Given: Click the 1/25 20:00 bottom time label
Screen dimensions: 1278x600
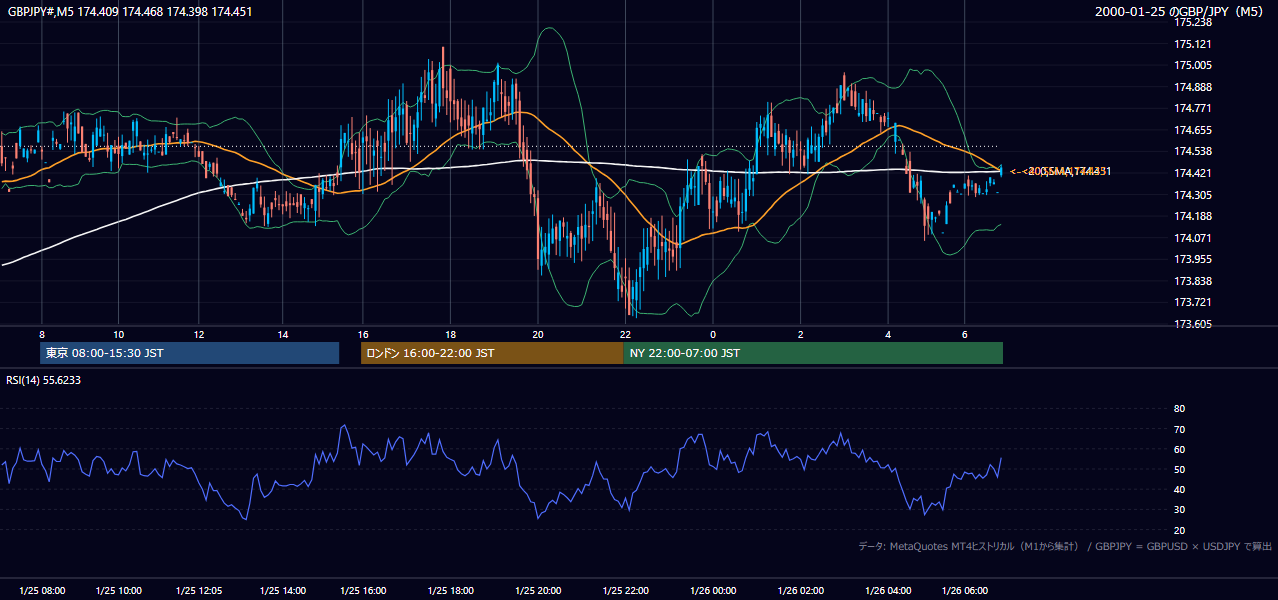Looking at the screenshot, I should pos(538,591).
